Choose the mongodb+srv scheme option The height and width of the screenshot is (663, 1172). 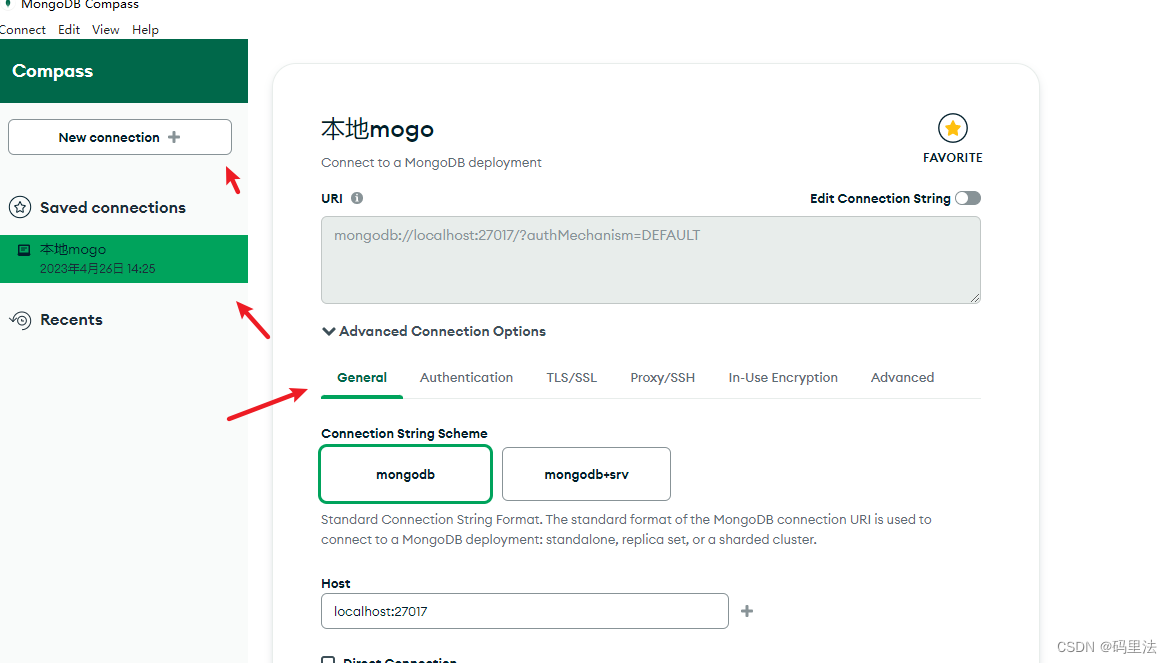pyautogui.click(x=586, y=474)
